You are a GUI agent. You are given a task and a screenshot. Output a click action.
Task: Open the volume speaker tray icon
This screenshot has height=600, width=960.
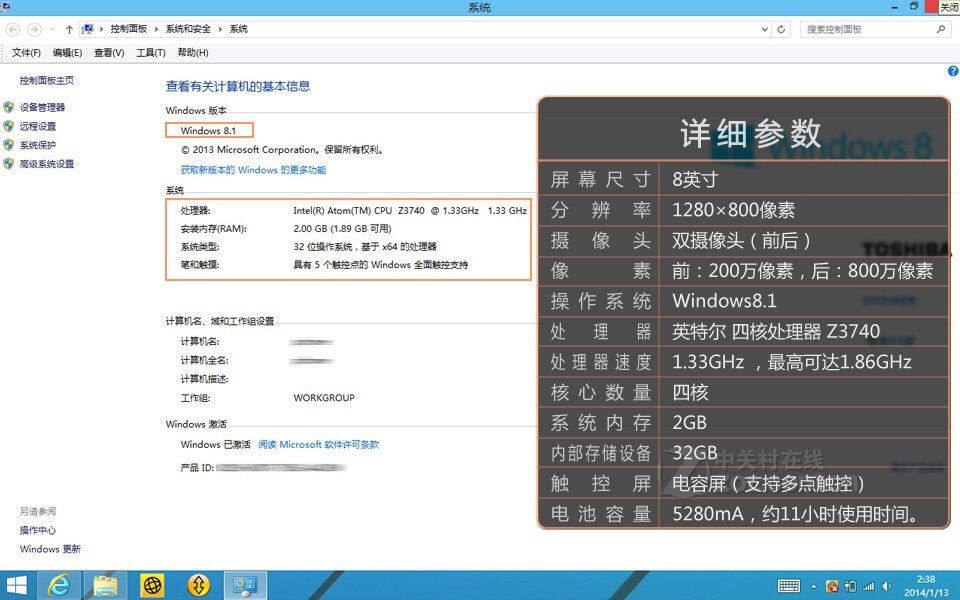pyautogui.click(x=886, y=587)
